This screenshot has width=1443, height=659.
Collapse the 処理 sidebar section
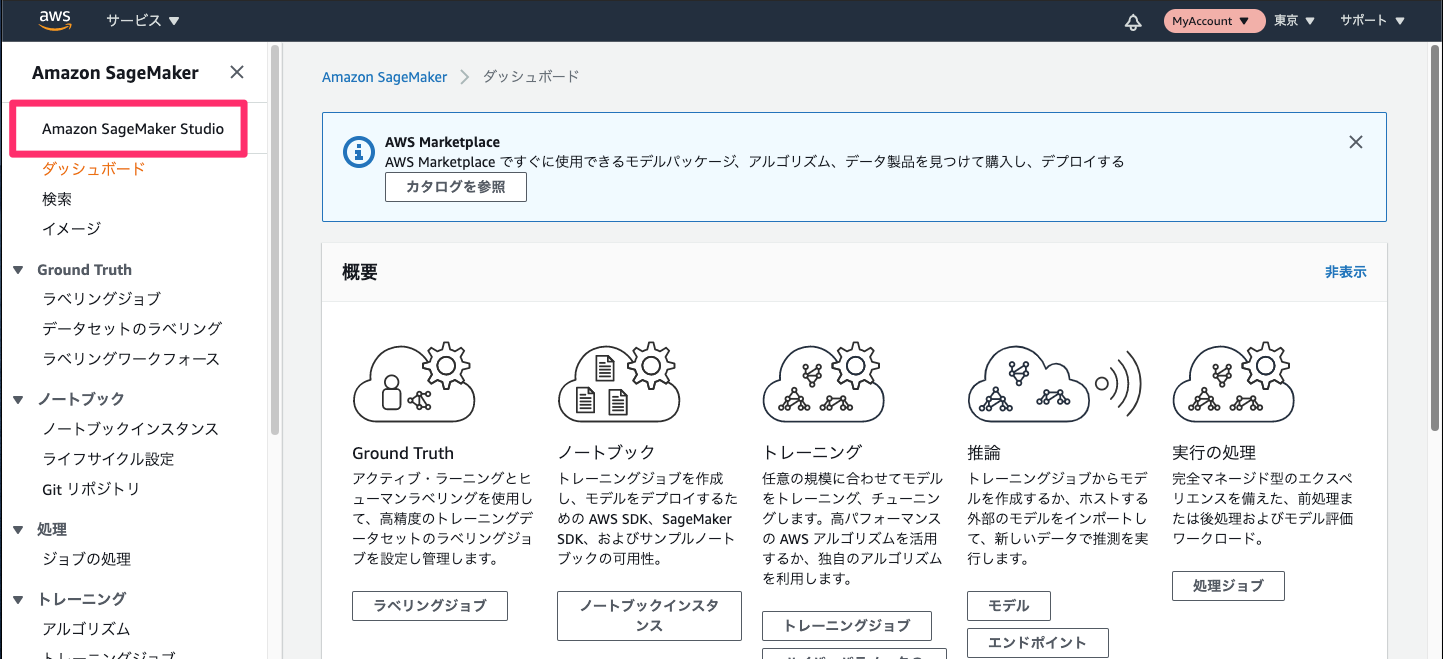click(x=18, y=530)
